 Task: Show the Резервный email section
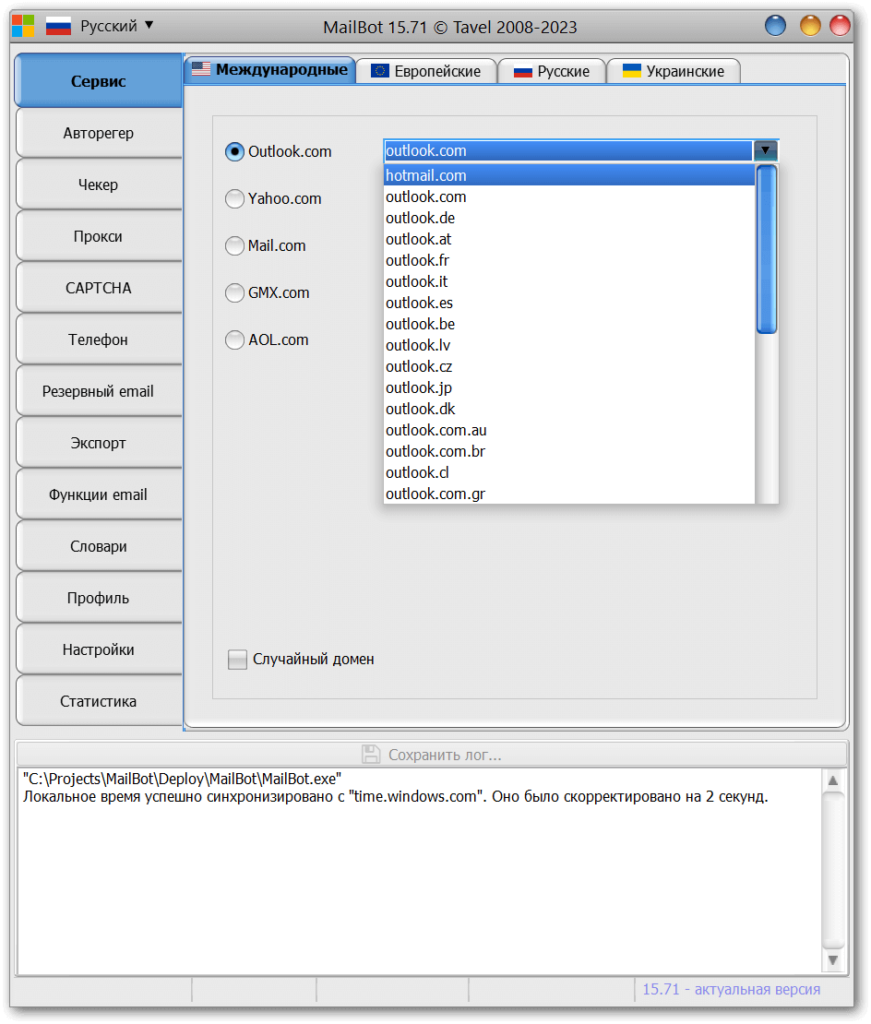click(99, 391)
